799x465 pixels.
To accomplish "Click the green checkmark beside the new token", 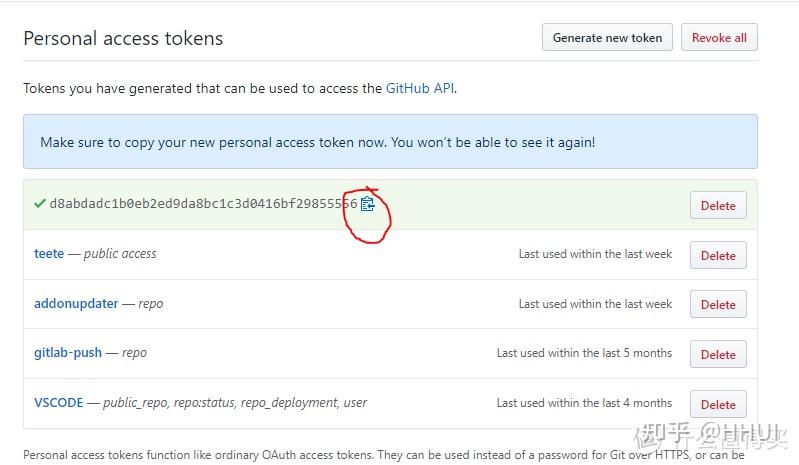I will (39, 203).
